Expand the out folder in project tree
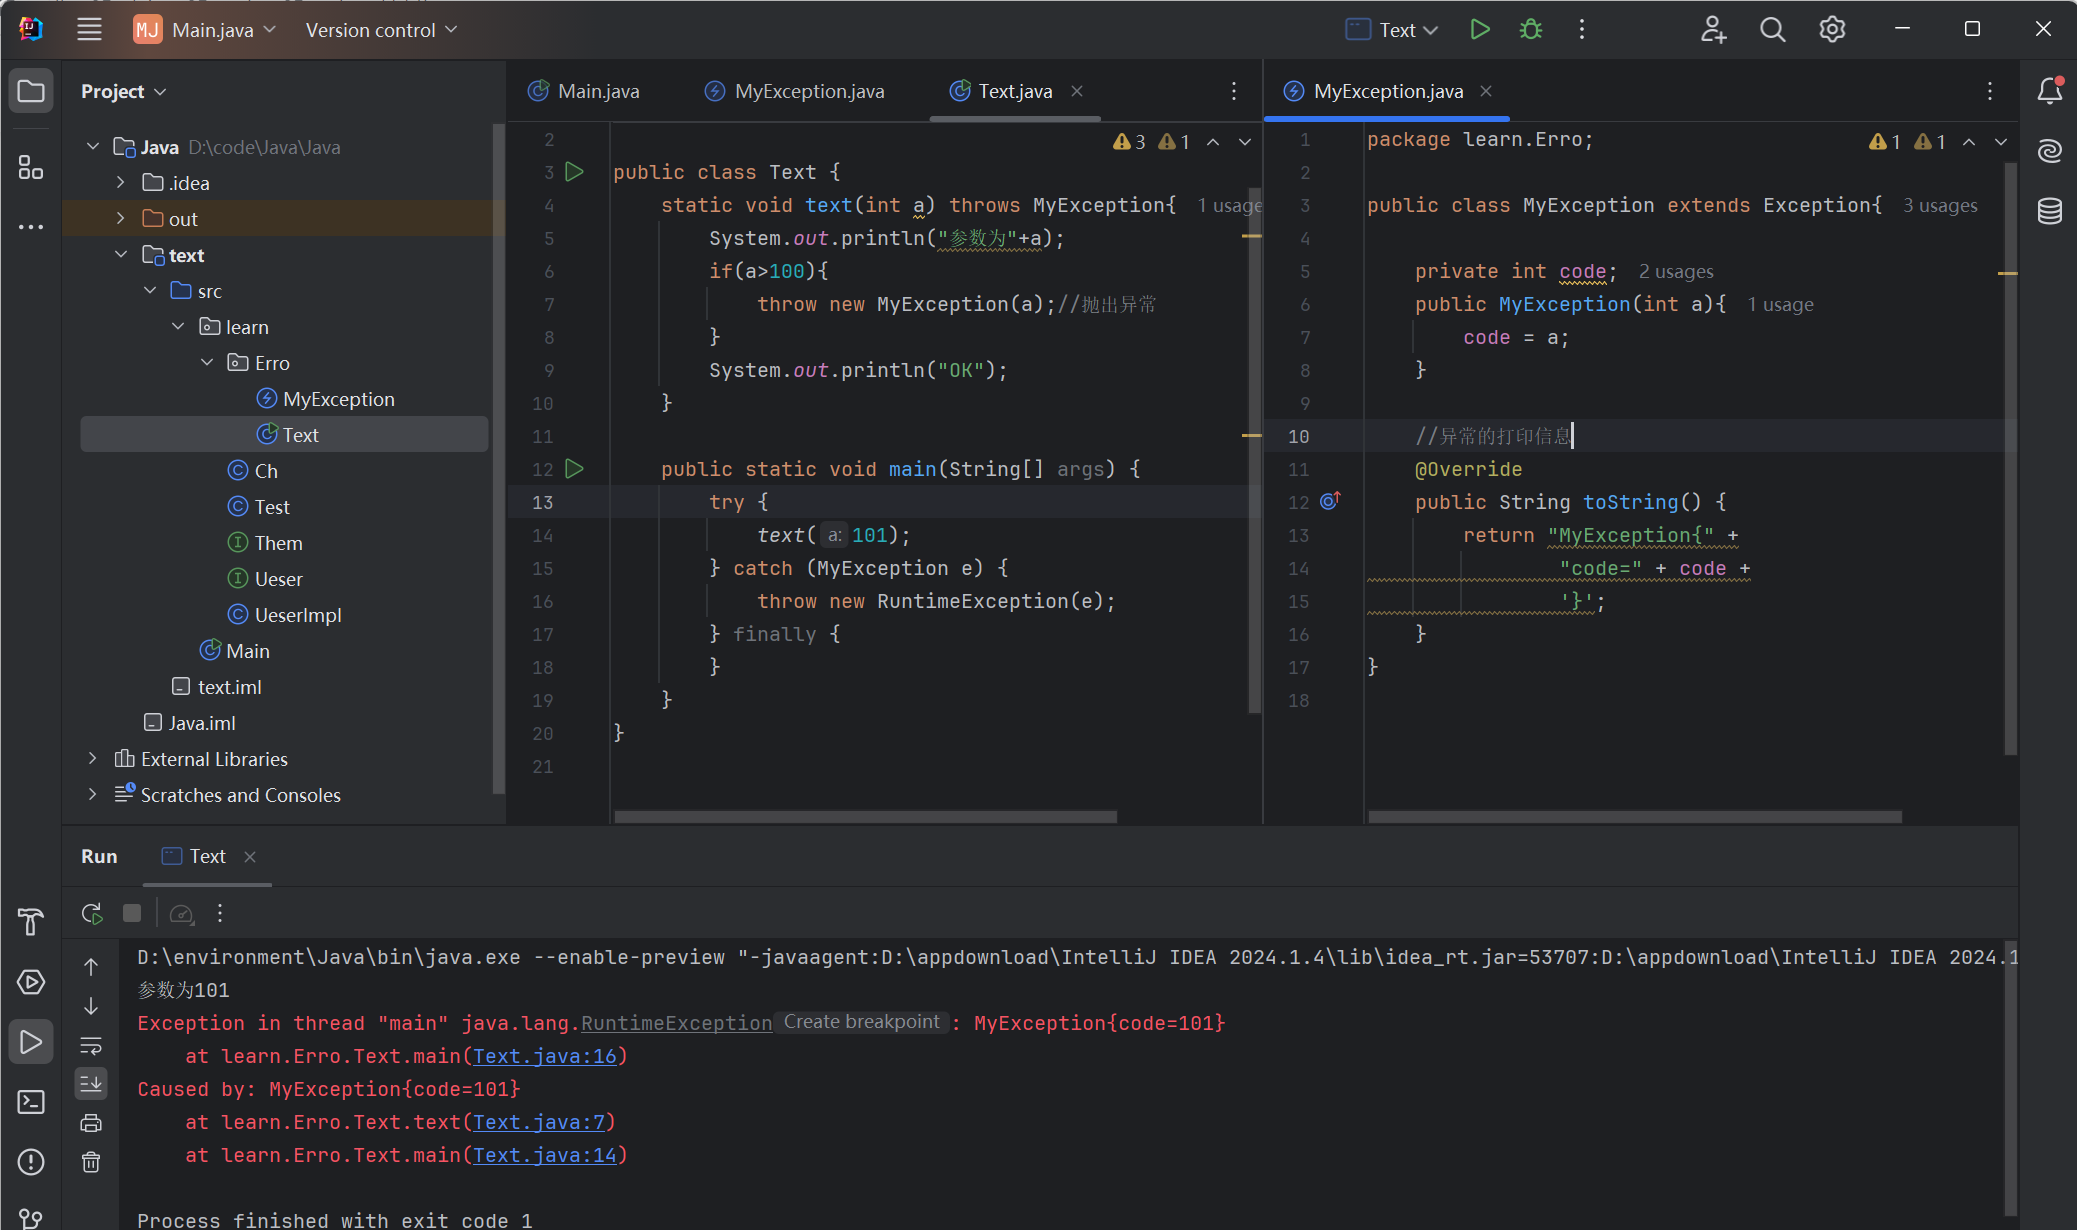This screenshot has width=2077, height=1230. tap(121, 218)
